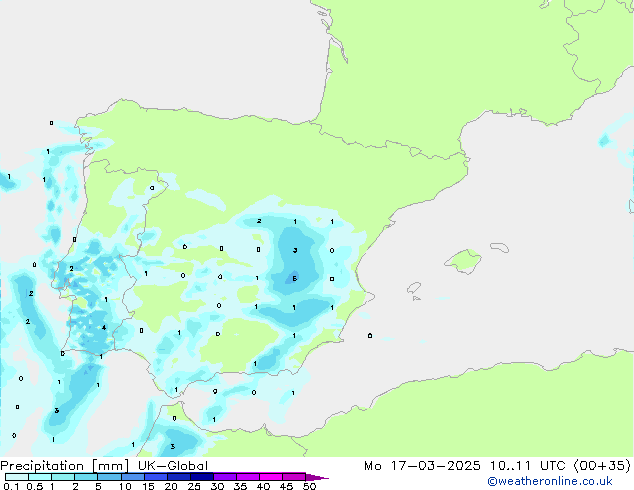This screenshot has width=634, height=490.
Task: Click the '30' legend scale label
Action: click(x=217, y=486)
